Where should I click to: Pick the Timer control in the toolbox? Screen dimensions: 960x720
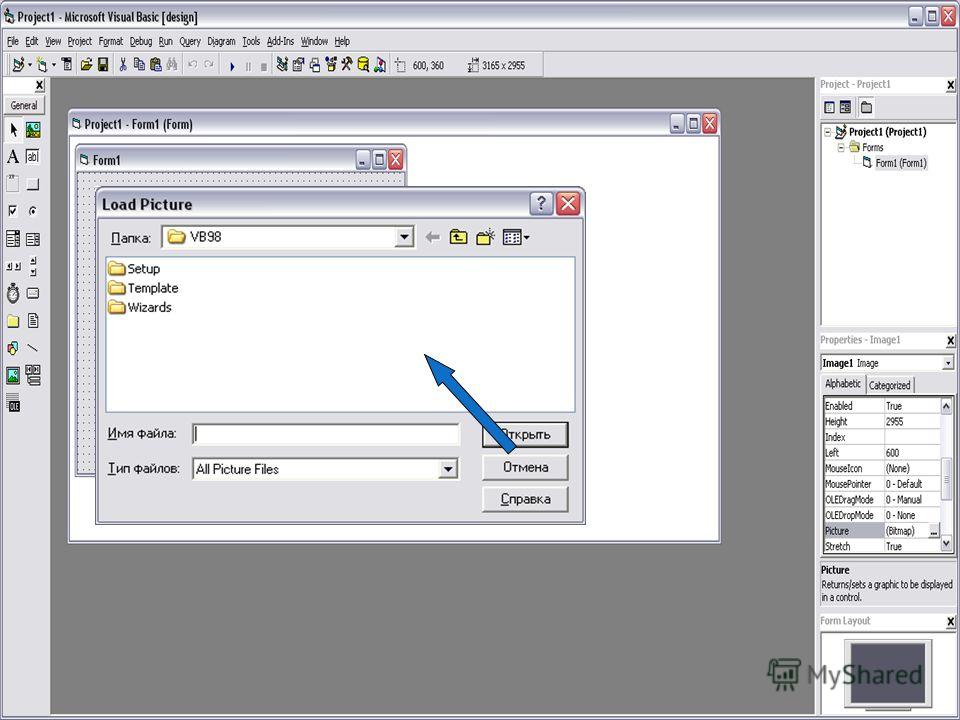13,293
